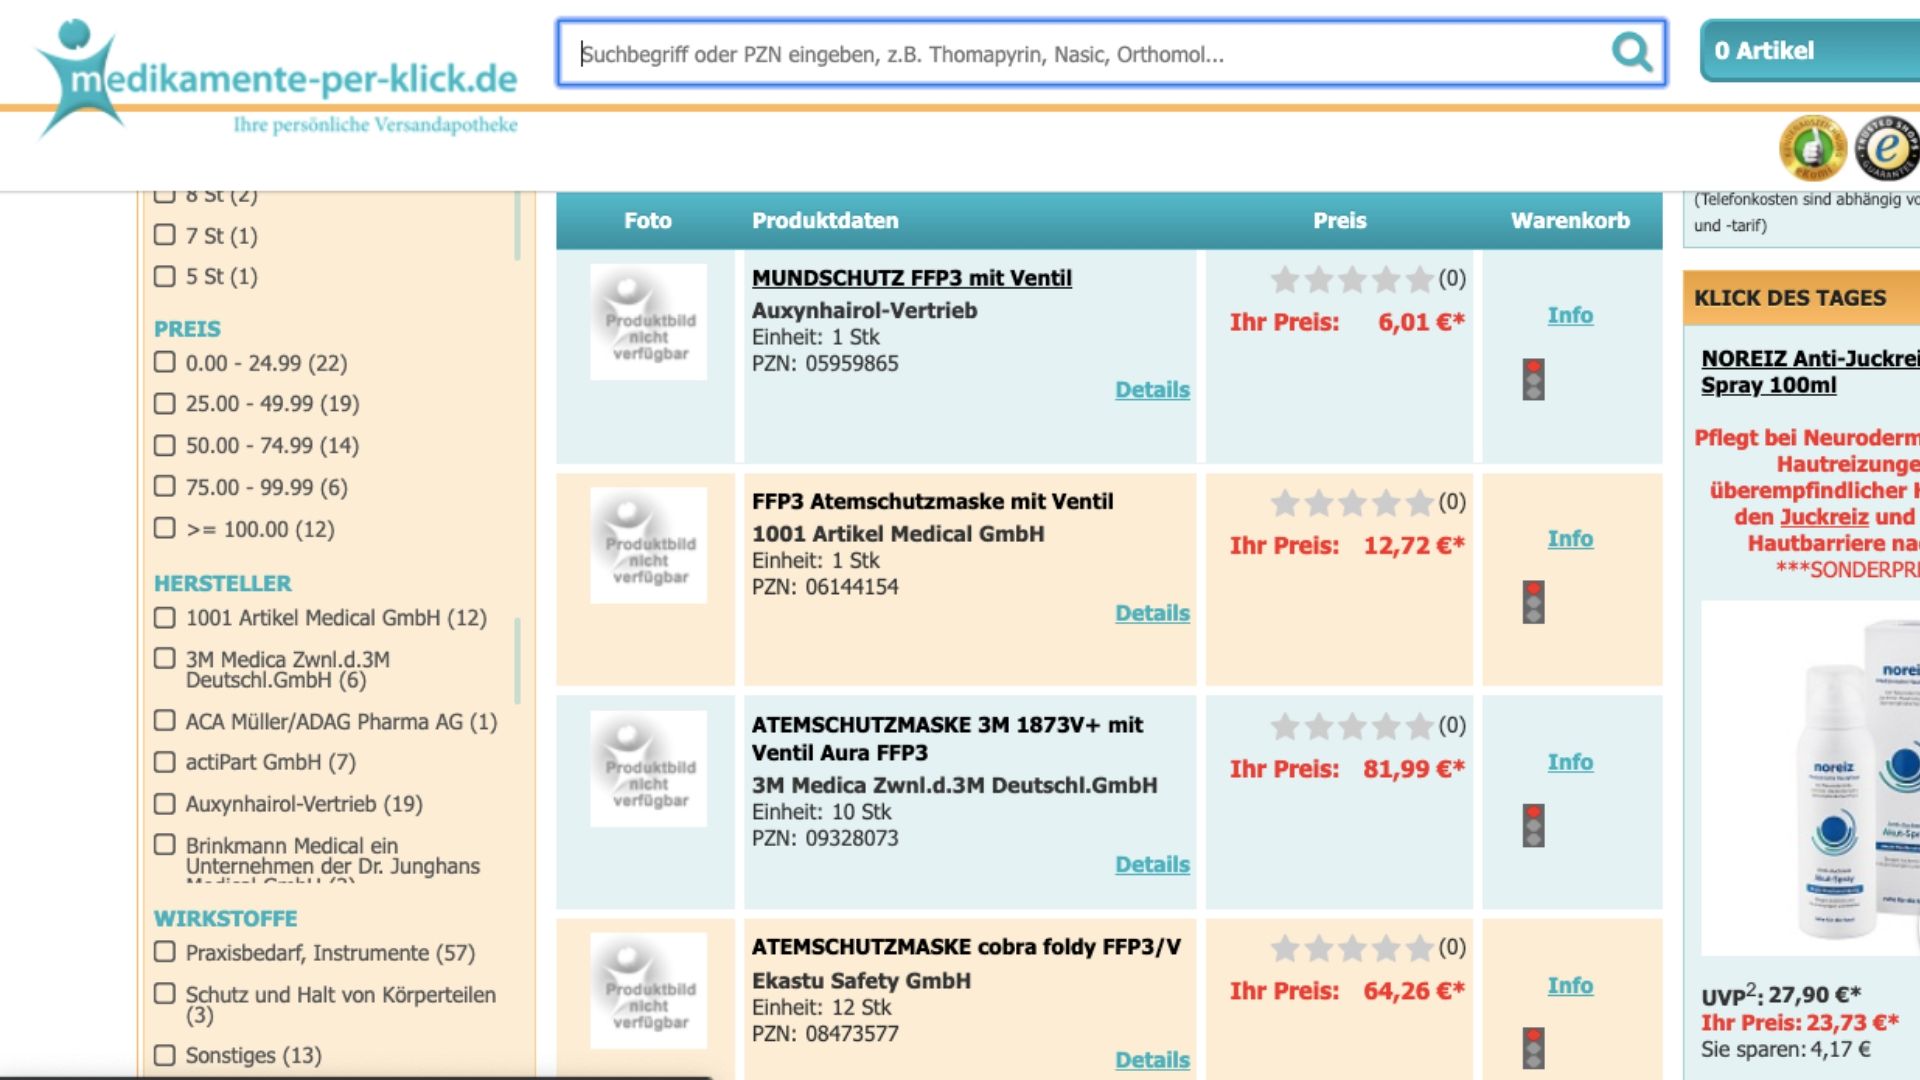
Task: Click availability traffic light for MUNDSCHUTZ FFP3
Action: tap(1533, 380)
